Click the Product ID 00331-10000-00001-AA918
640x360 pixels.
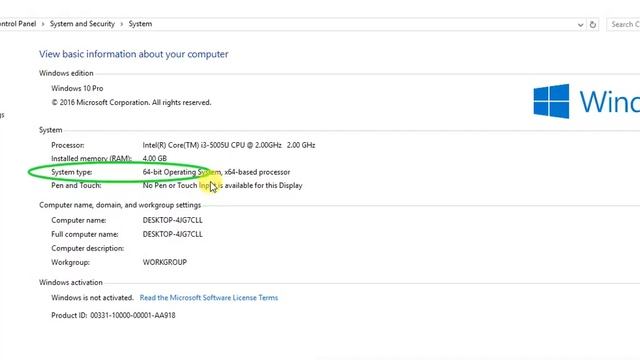coord(113,315)
